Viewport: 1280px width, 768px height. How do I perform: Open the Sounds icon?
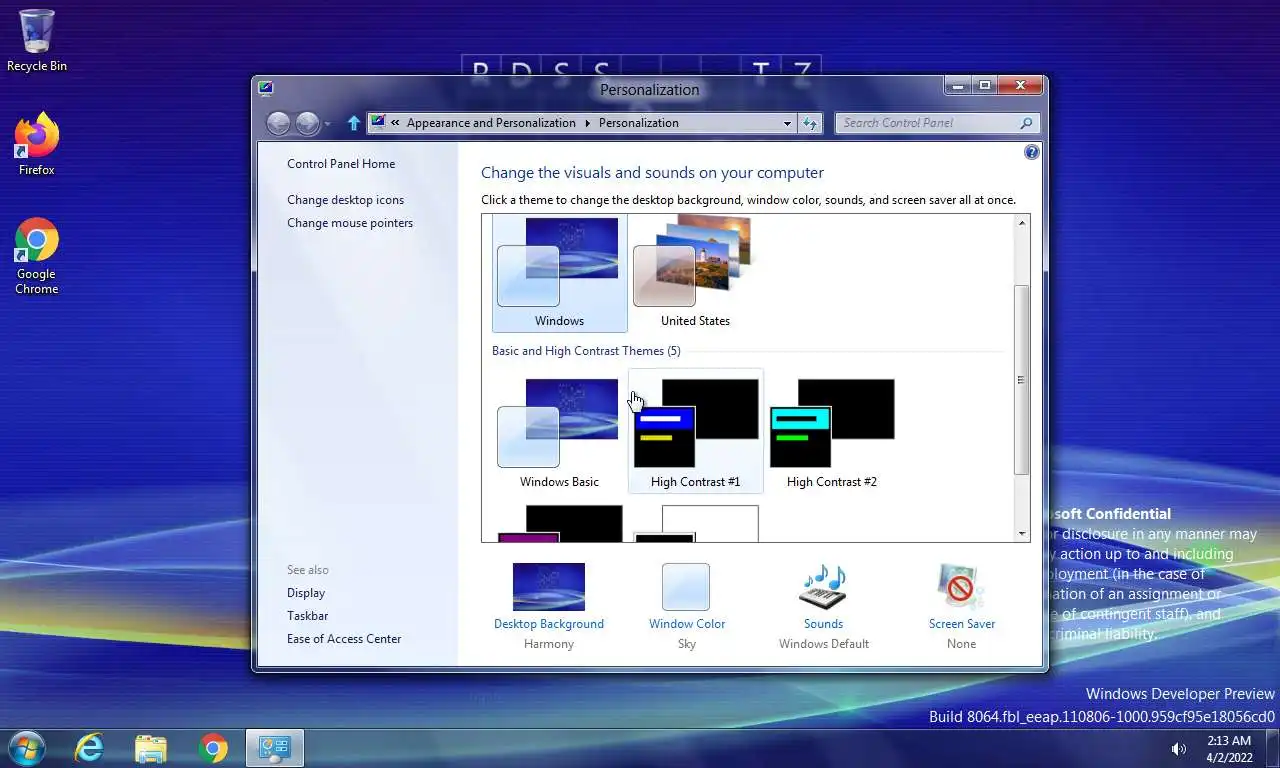click(823, 587)
